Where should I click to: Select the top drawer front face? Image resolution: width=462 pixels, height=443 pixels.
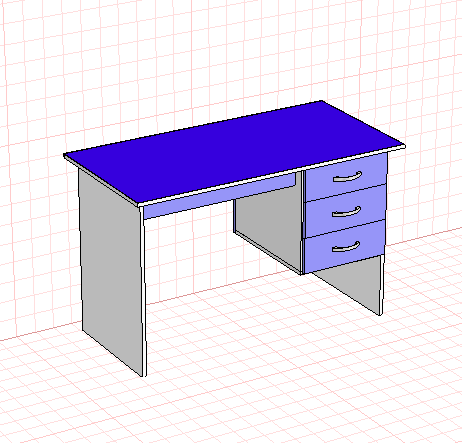[x=347, y=177]
